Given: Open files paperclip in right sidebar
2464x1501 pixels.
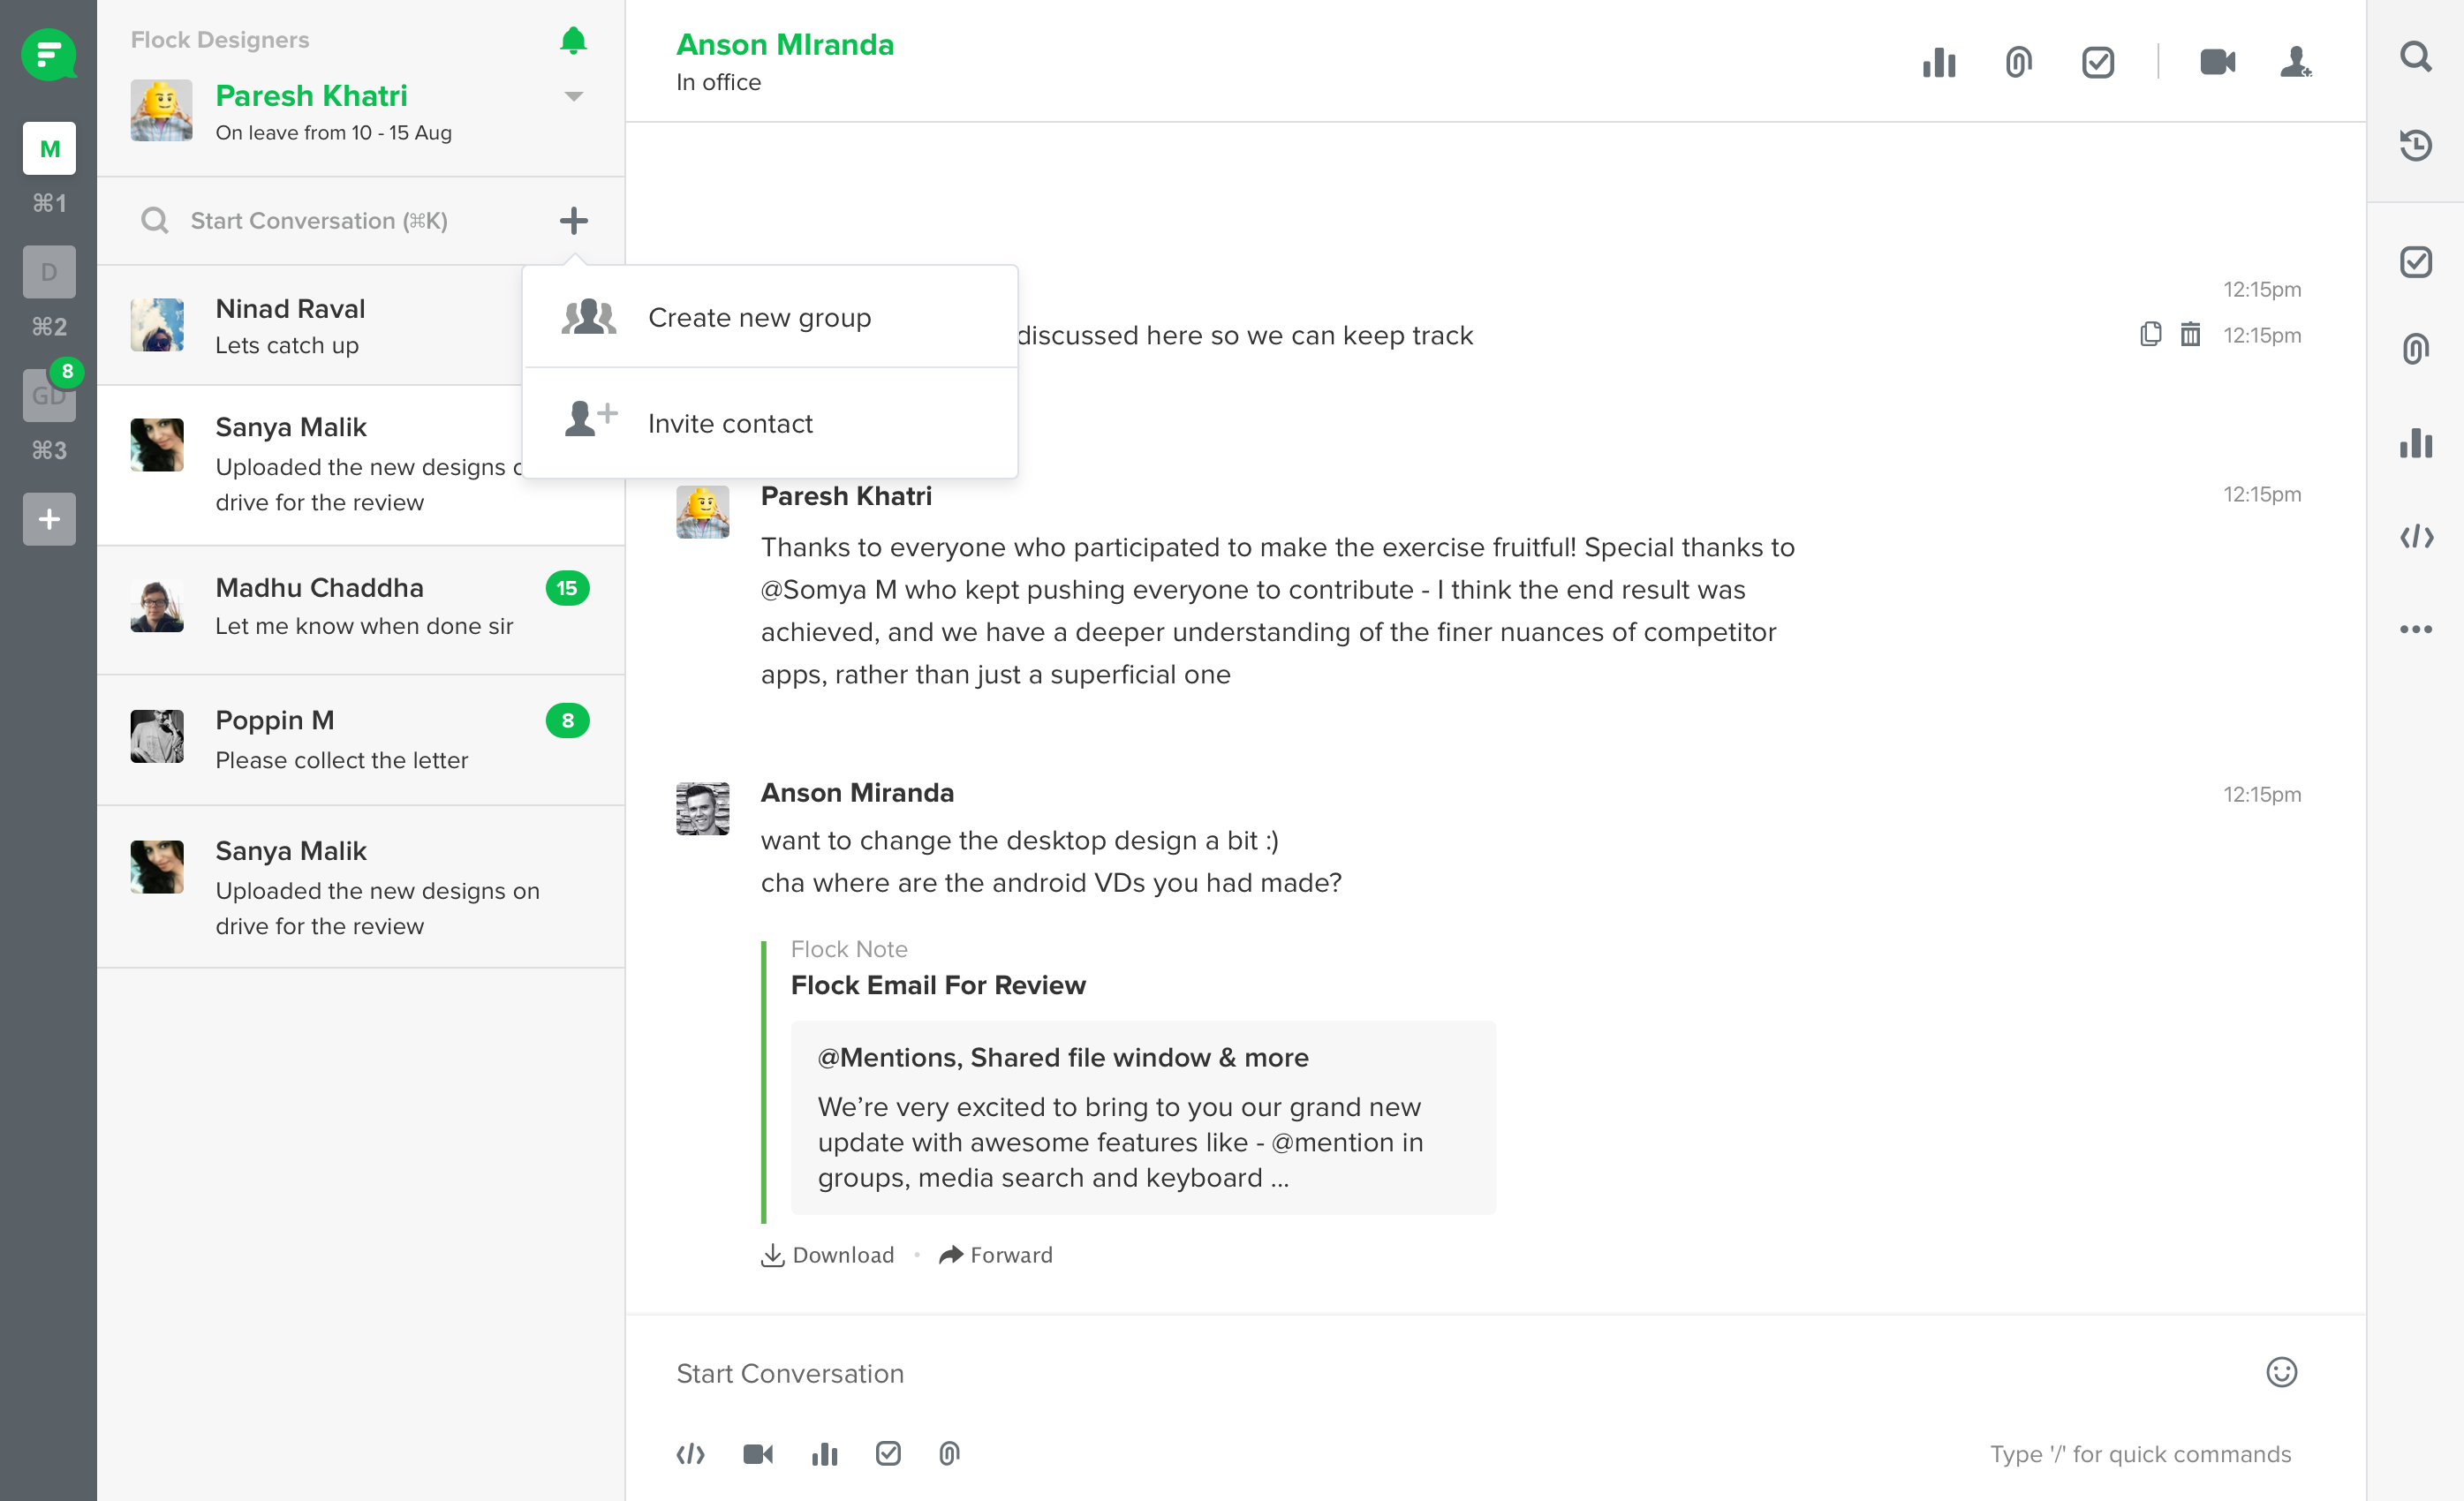Looking at the screenshot, I should pos(2415,349).
